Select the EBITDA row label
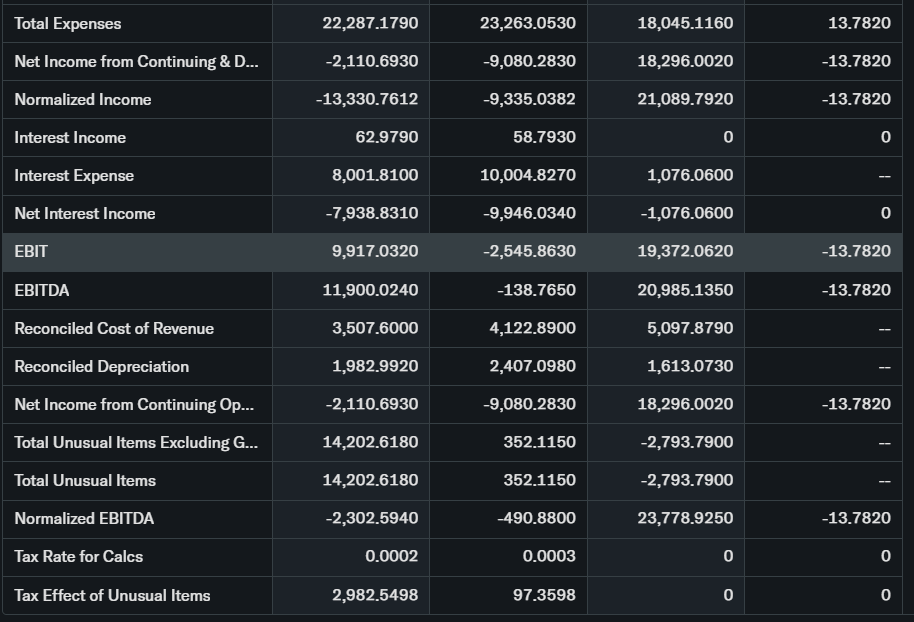This screenshot has width=914, height=622. 42,290
